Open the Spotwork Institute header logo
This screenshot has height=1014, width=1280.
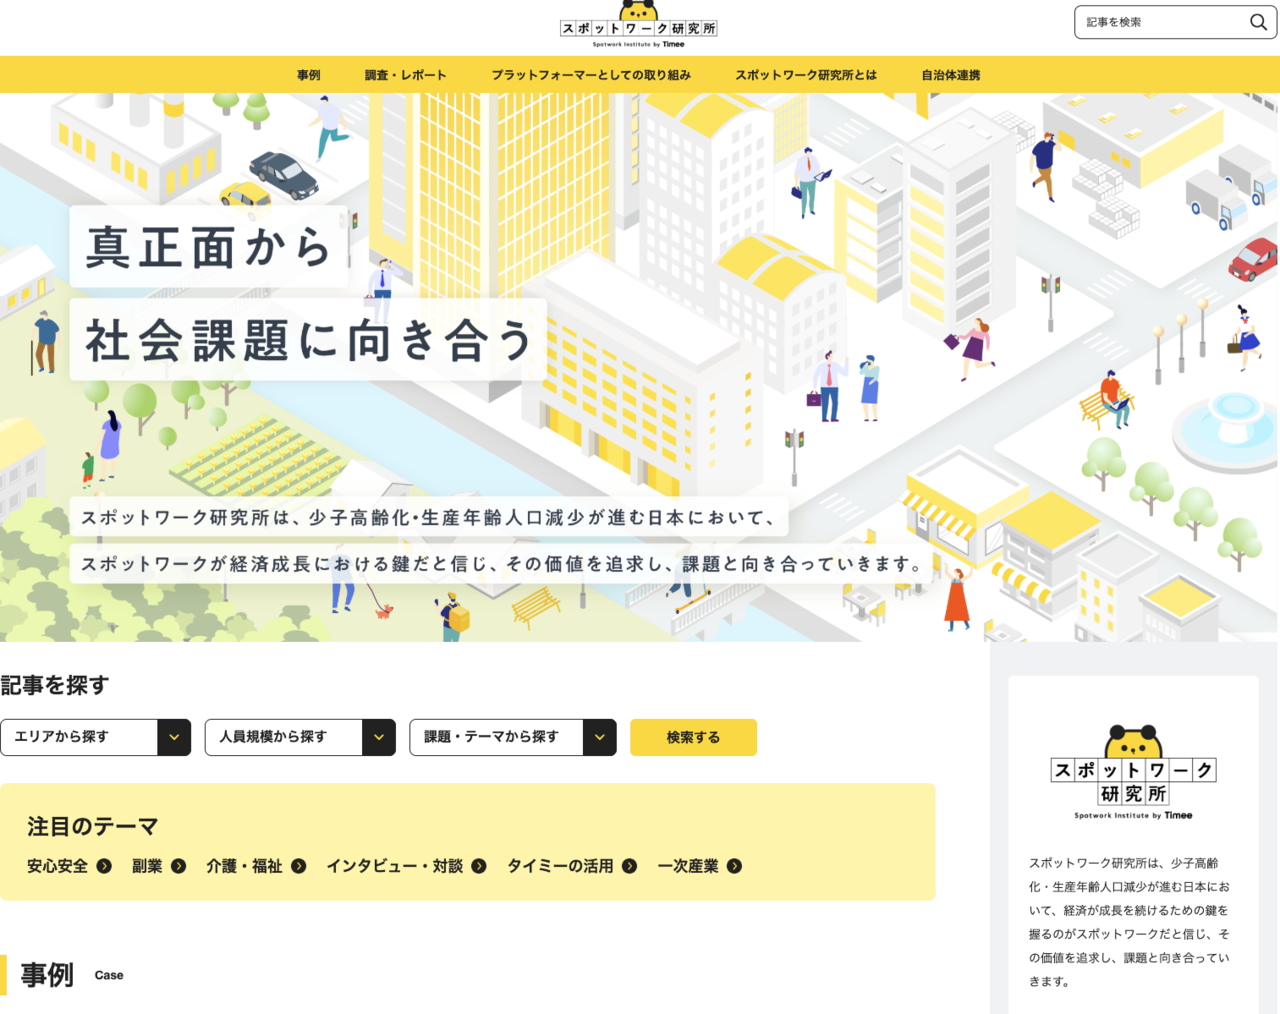click(x=638, y=25)
